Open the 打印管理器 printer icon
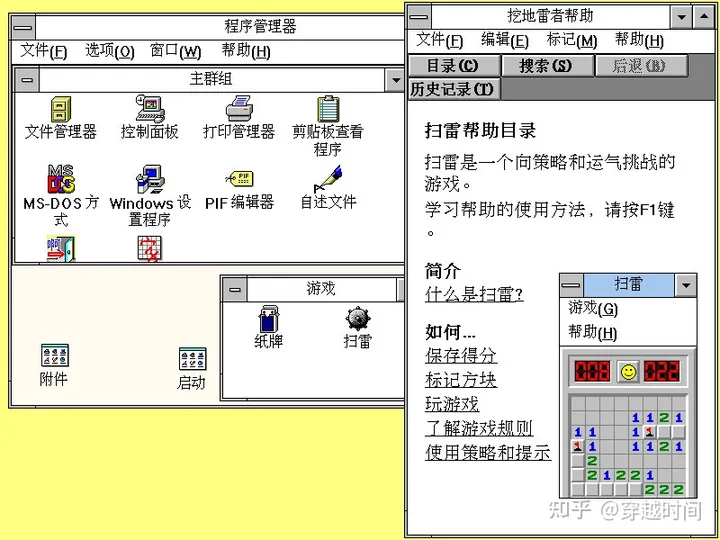The image size is (720, 540). [239, 109]
